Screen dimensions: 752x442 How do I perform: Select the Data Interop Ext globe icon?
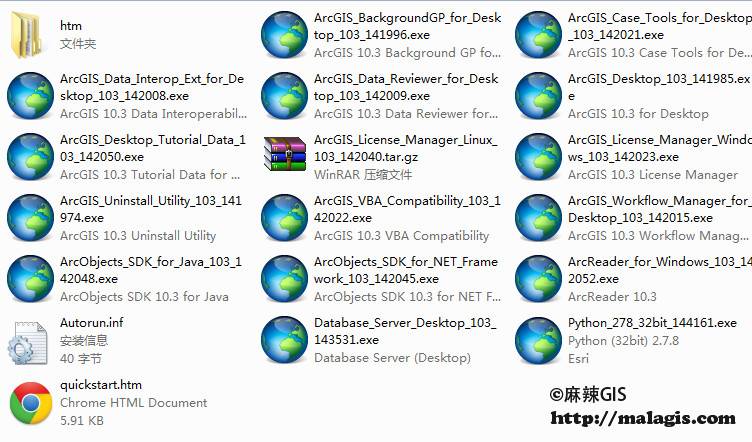point(30,96)
